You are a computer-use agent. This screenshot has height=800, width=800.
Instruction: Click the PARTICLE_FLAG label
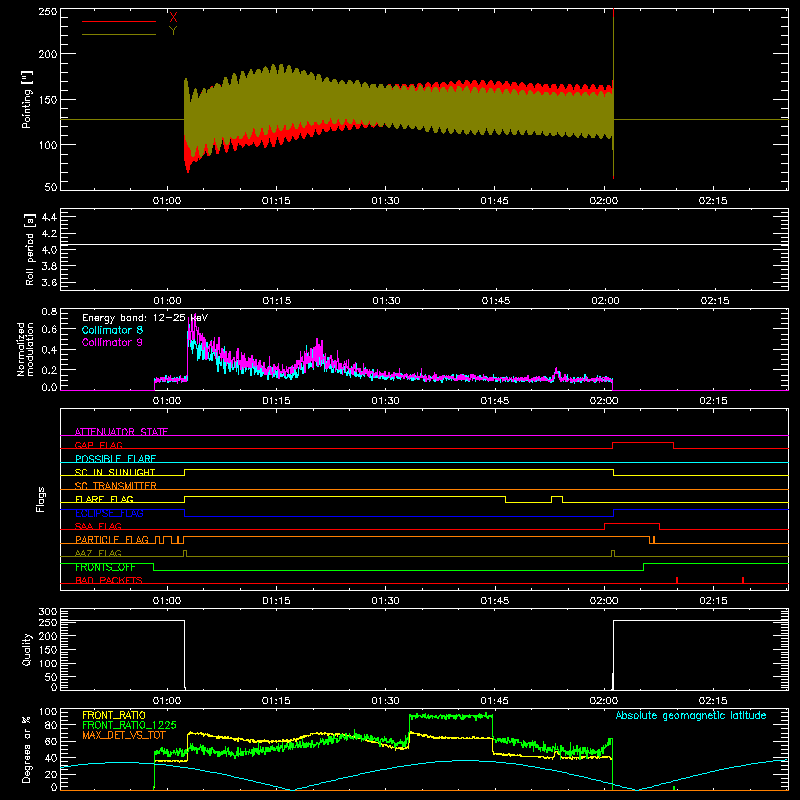click(x=112, y=540)
